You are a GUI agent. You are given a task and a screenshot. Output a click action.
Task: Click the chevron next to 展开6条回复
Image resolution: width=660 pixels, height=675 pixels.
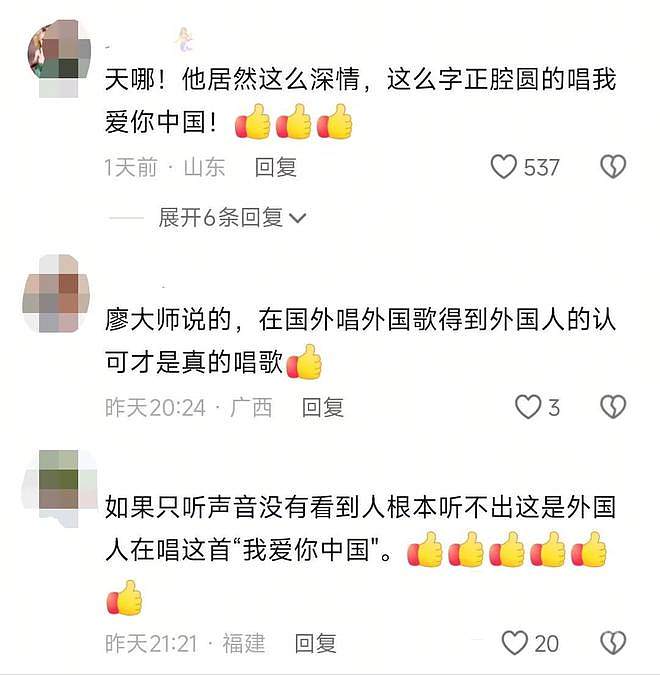point(297,218)
